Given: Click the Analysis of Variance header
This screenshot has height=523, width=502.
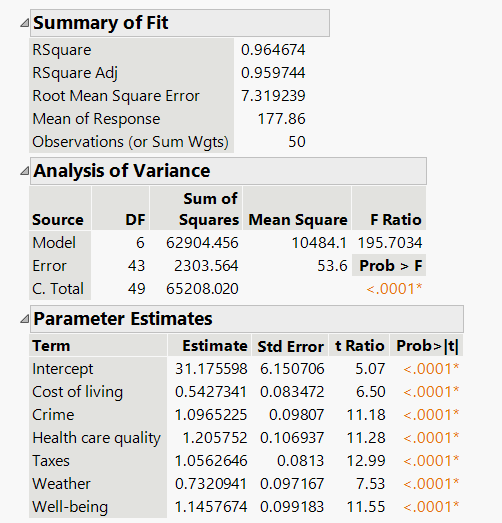Looking at the screenshot, I should tap(228, 171).
